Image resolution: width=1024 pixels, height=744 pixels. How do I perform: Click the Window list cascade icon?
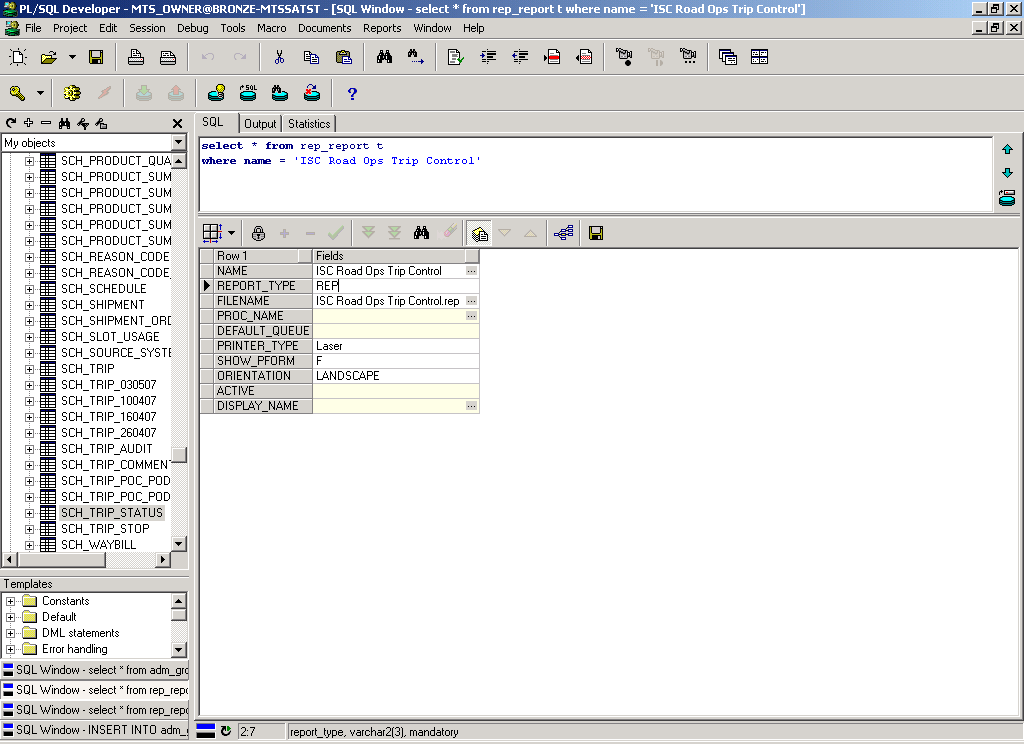[728, 57]
